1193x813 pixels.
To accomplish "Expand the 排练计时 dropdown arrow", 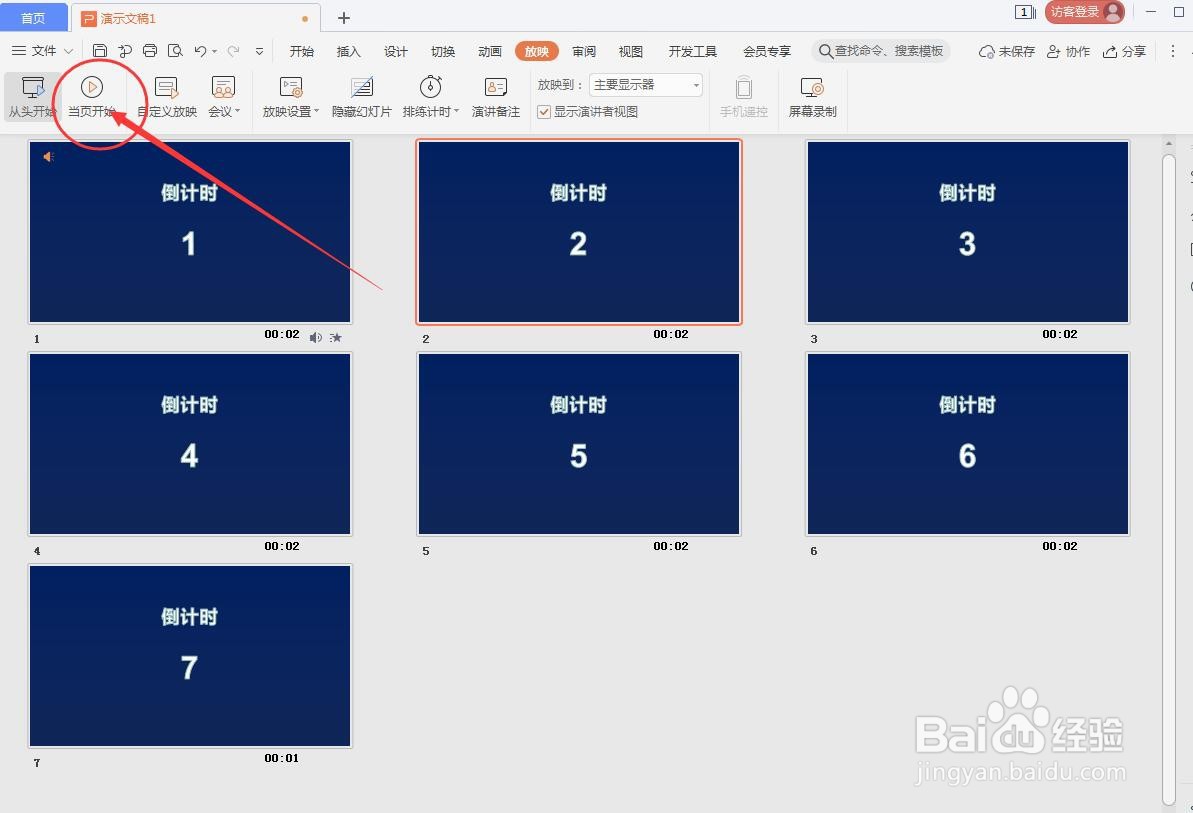I will tap(457, 111).
